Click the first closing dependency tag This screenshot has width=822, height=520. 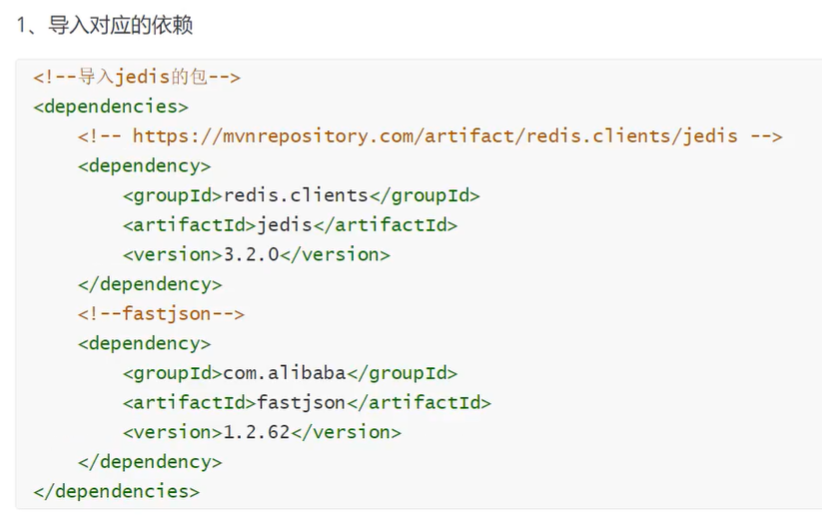coord(150,284)
